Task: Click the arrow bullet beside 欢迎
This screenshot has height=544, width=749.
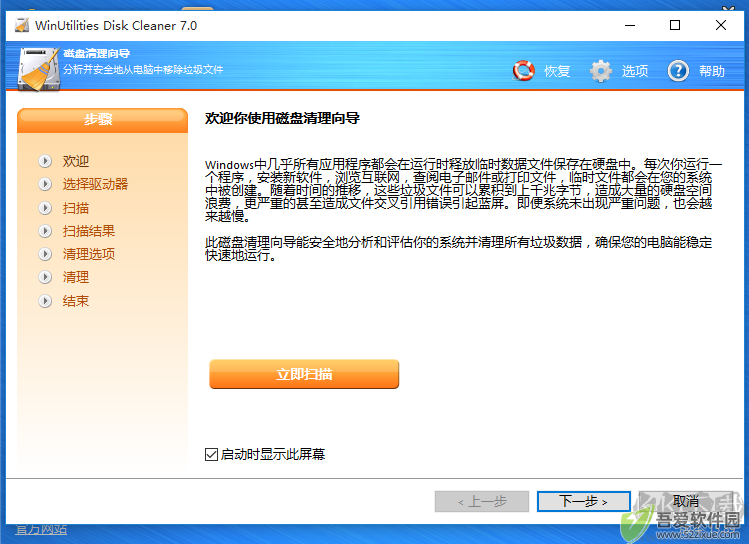Action: point(45,161)
